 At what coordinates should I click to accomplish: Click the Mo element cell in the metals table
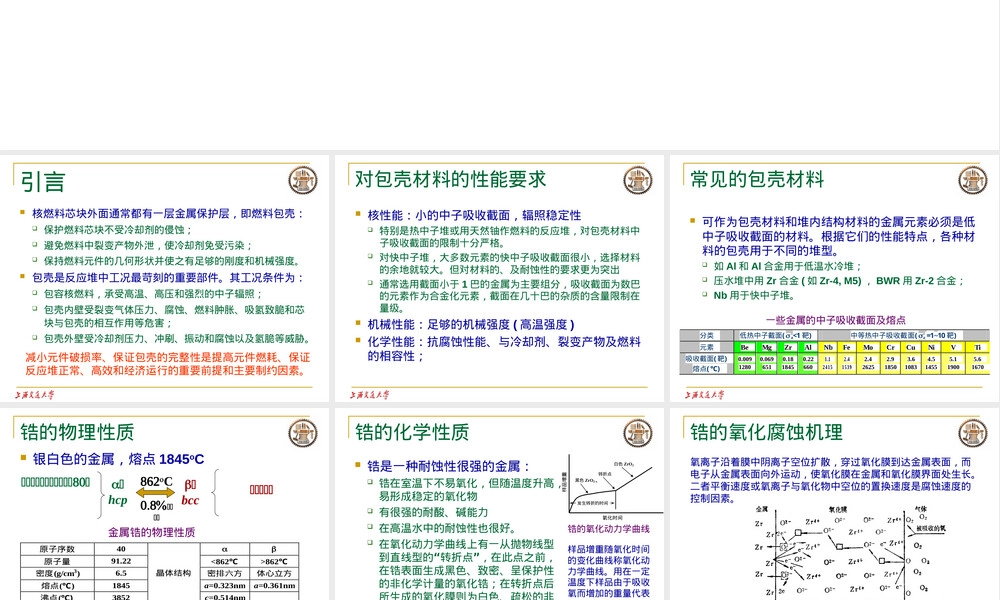coord(868,347)
